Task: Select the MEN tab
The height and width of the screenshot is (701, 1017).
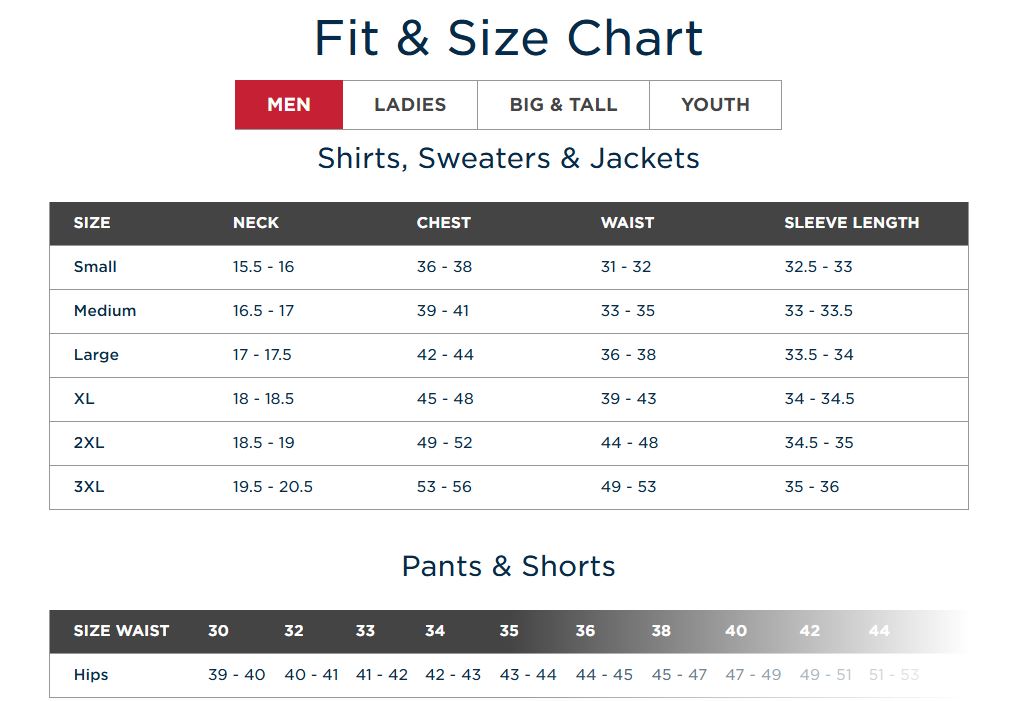Action: pos(289,104)
